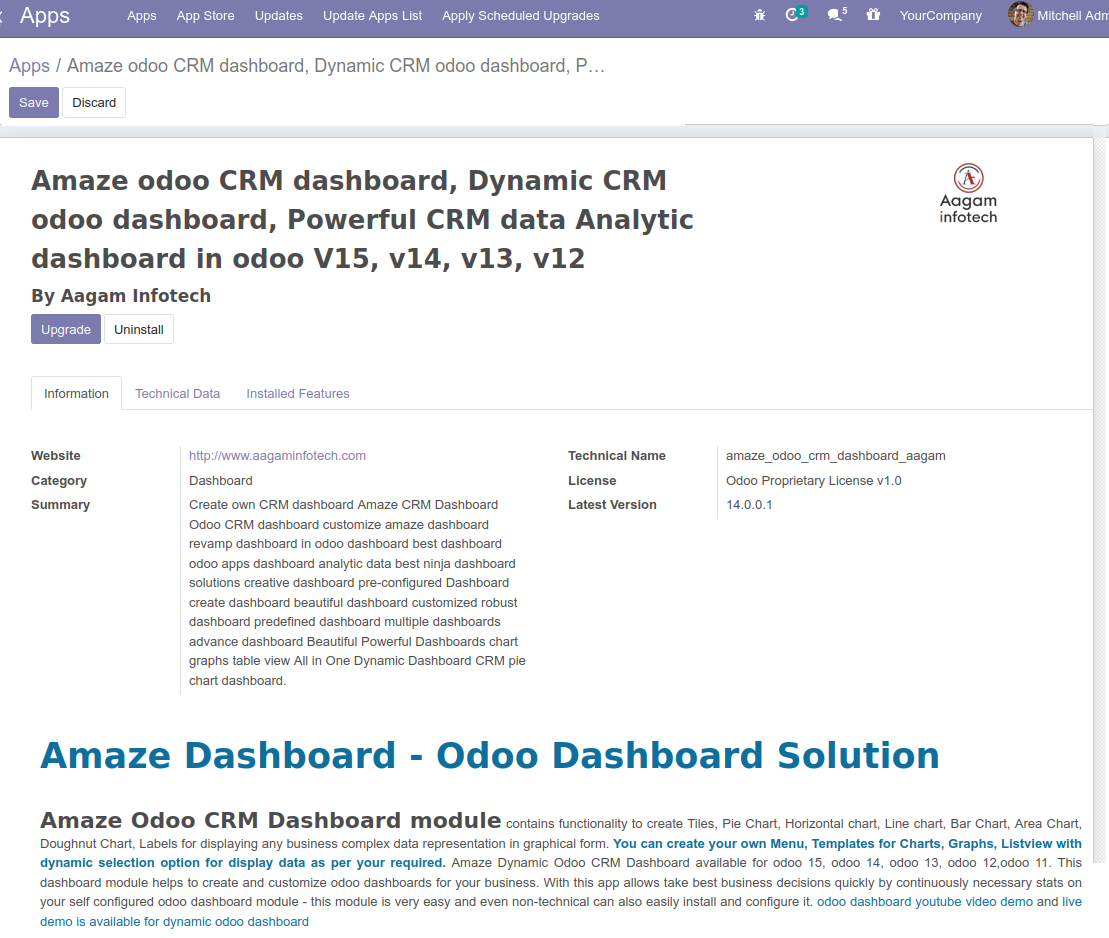Click the Website field label
The width and height of the screenshot is (1109, 938).
click(56, 456)
